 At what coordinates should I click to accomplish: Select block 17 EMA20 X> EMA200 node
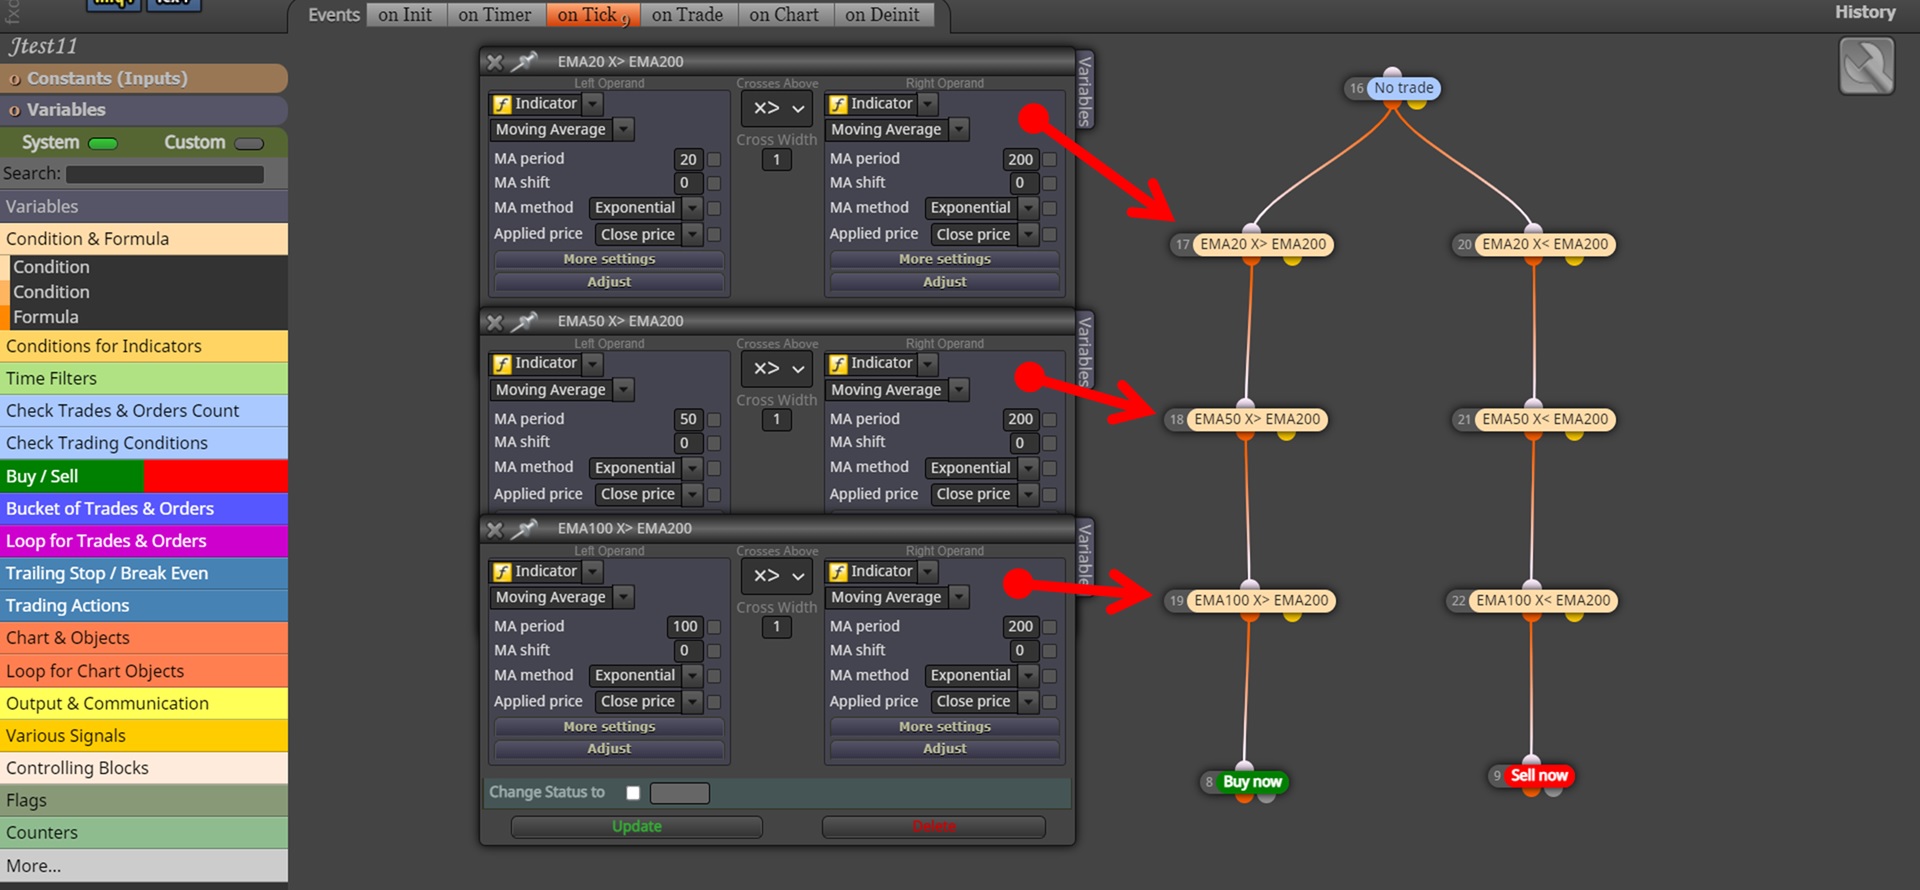[1263, 244]
